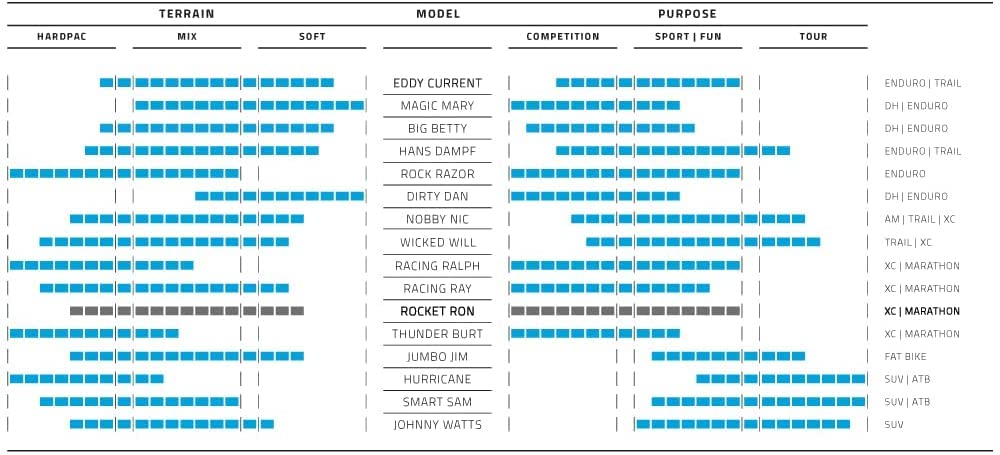Click the EDDY CURRENT model name
Viewport: 1000px width, 455px height.
point(437,83)
